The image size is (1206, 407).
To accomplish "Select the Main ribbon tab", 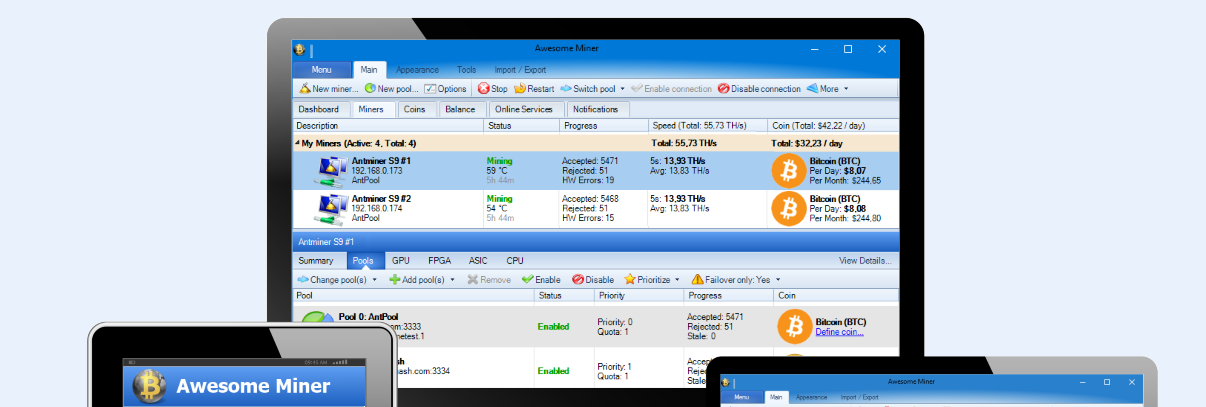I will [x=369, y=70].
